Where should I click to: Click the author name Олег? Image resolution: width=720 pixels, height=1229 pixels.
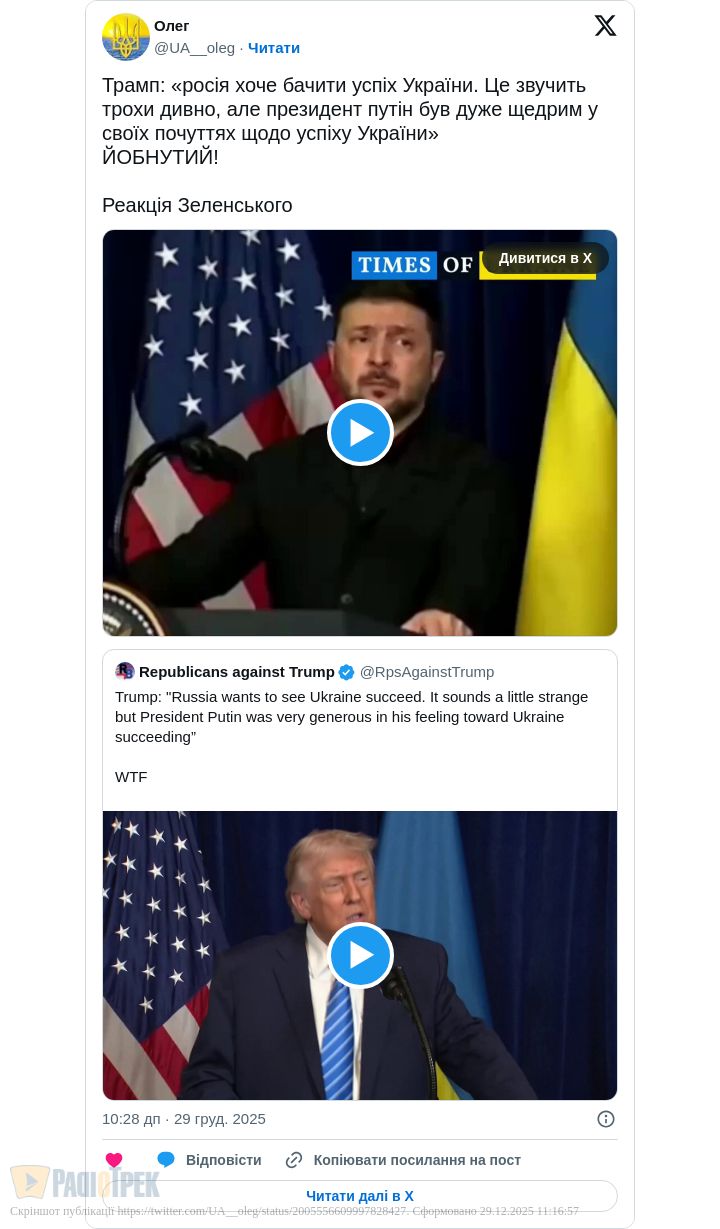tap(172, 26)
